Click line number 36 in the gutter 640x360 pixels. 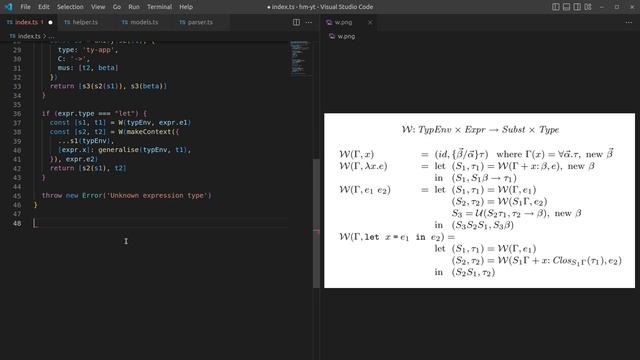[x=17, y=113]
